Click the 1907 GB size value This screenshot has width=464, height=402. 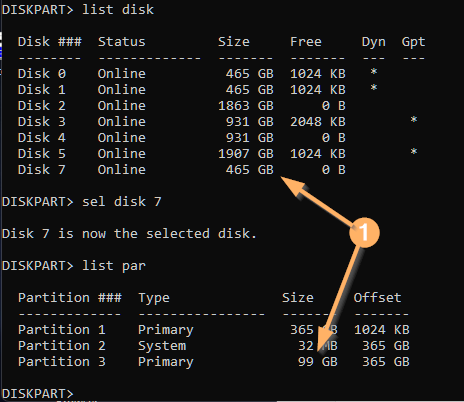coord(246,154)
